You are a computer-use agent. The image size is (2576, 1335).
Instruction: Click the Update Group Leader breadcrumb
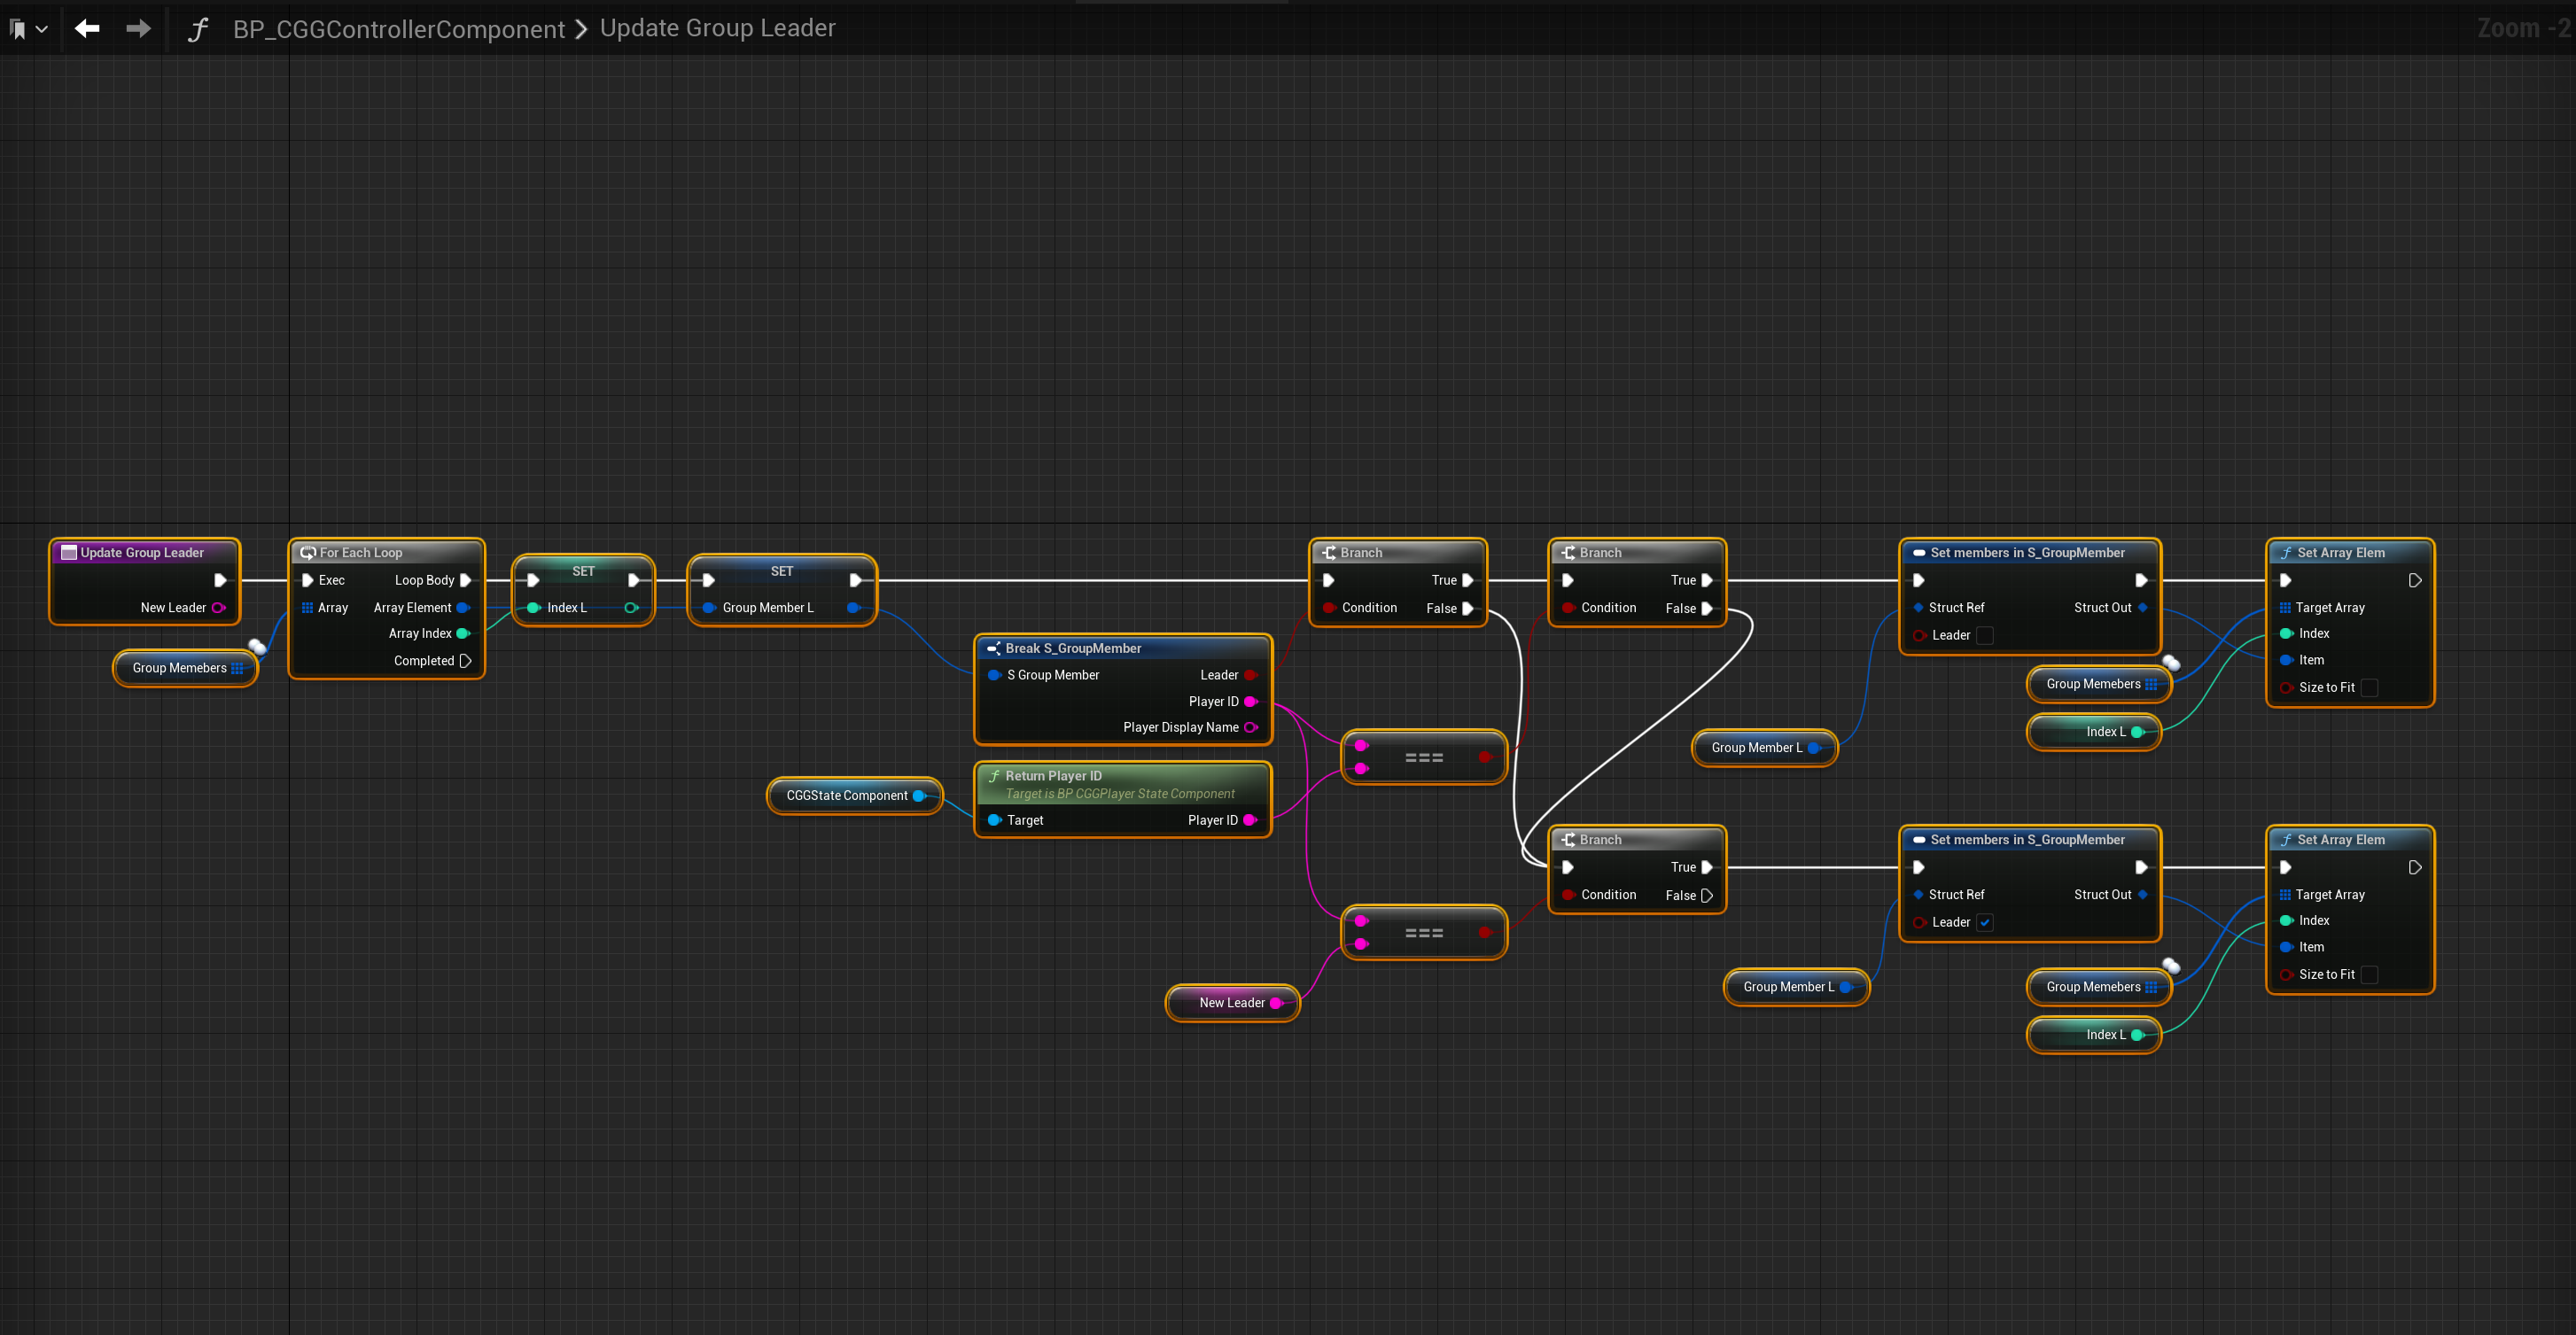point(717,28)
